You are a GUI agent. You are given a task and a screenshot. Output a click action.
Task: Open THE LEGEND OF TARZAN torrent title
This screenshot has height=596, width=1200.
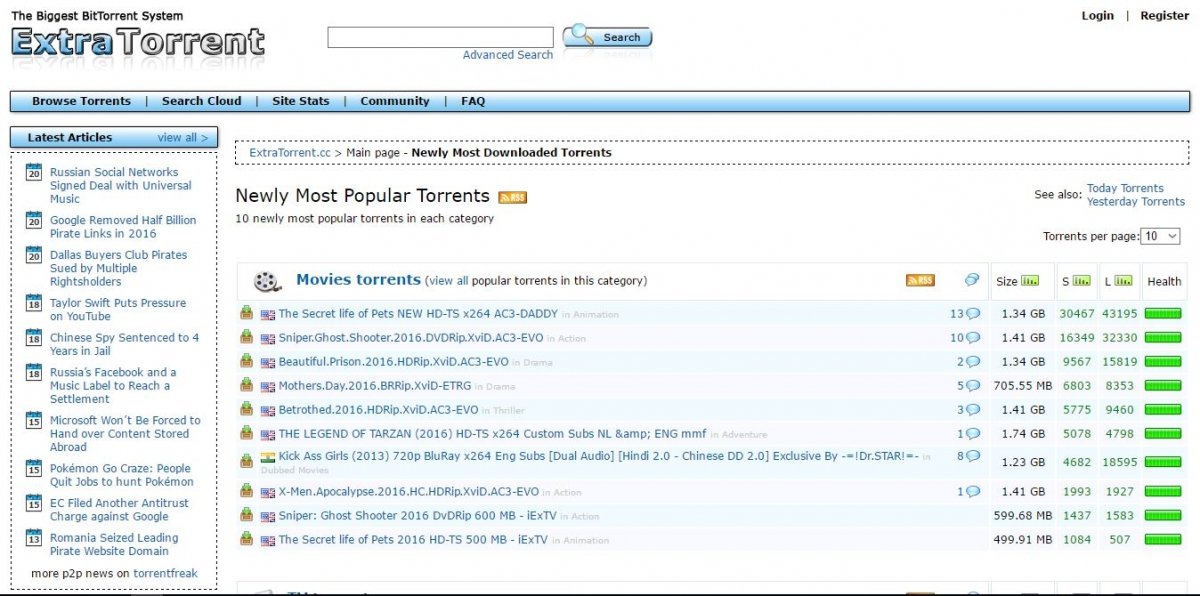(492, 434)
